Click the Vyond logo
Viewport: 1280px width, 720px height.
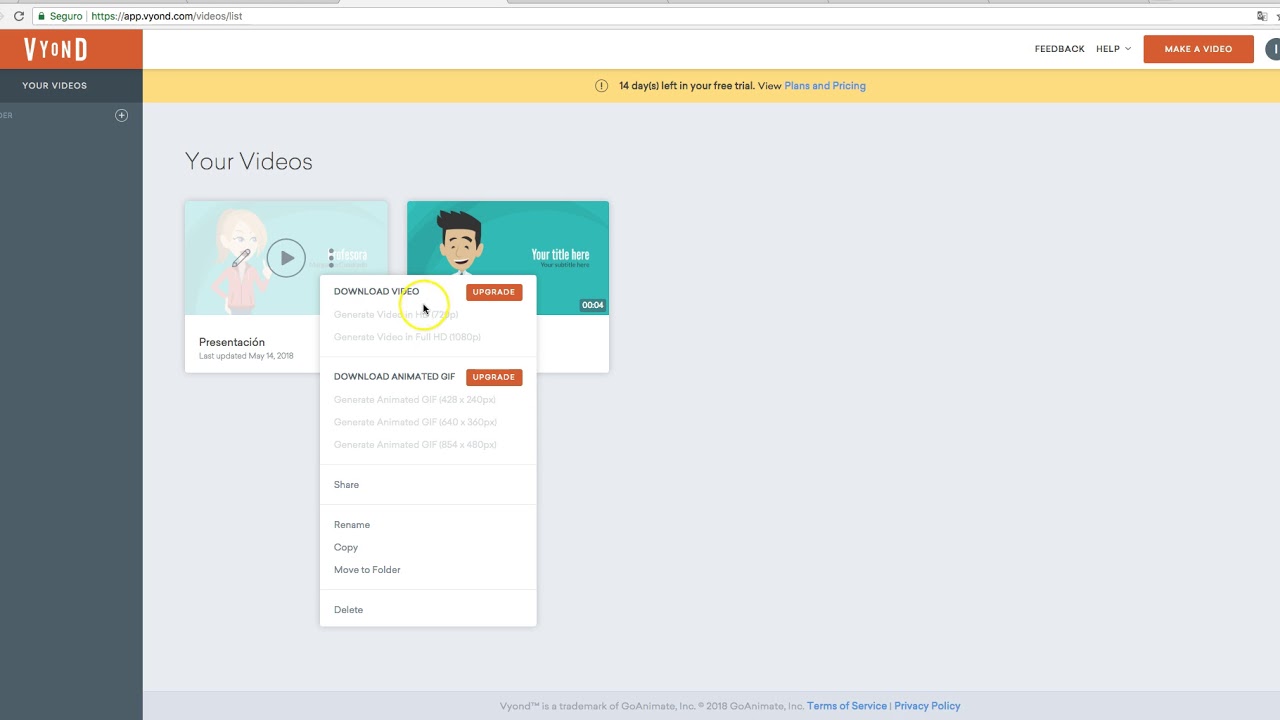click(x=55, y=49)
